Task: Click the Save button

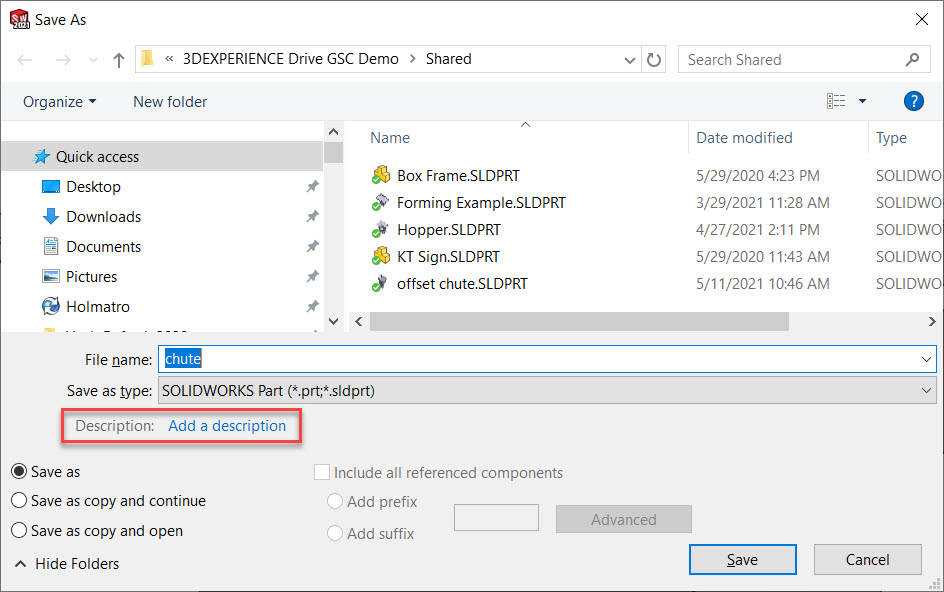Action: click(742, 560)
